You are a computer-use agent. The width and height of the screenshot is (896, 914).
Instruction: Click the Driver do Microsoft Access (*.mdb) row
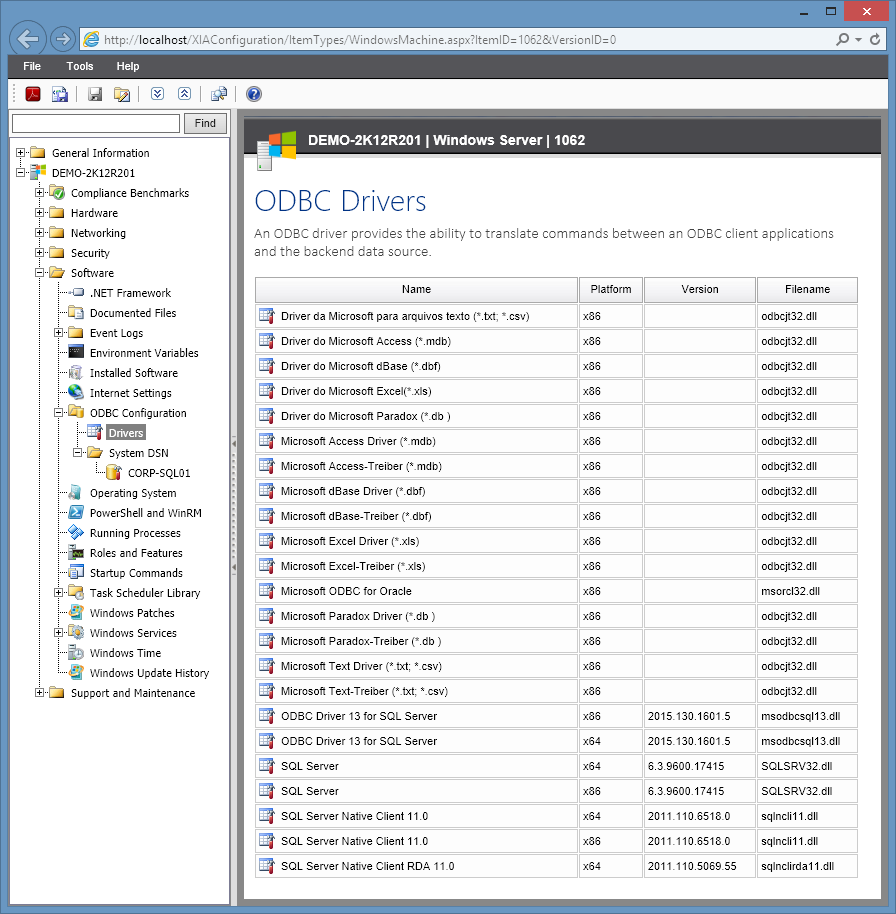click(x=556, y=341)
